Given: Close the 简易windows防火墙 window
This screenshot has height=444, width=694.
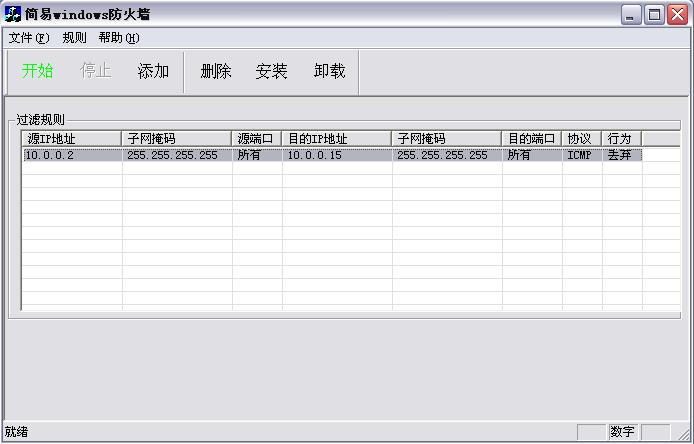Looking at the screenshot, I should click(678, 15).
